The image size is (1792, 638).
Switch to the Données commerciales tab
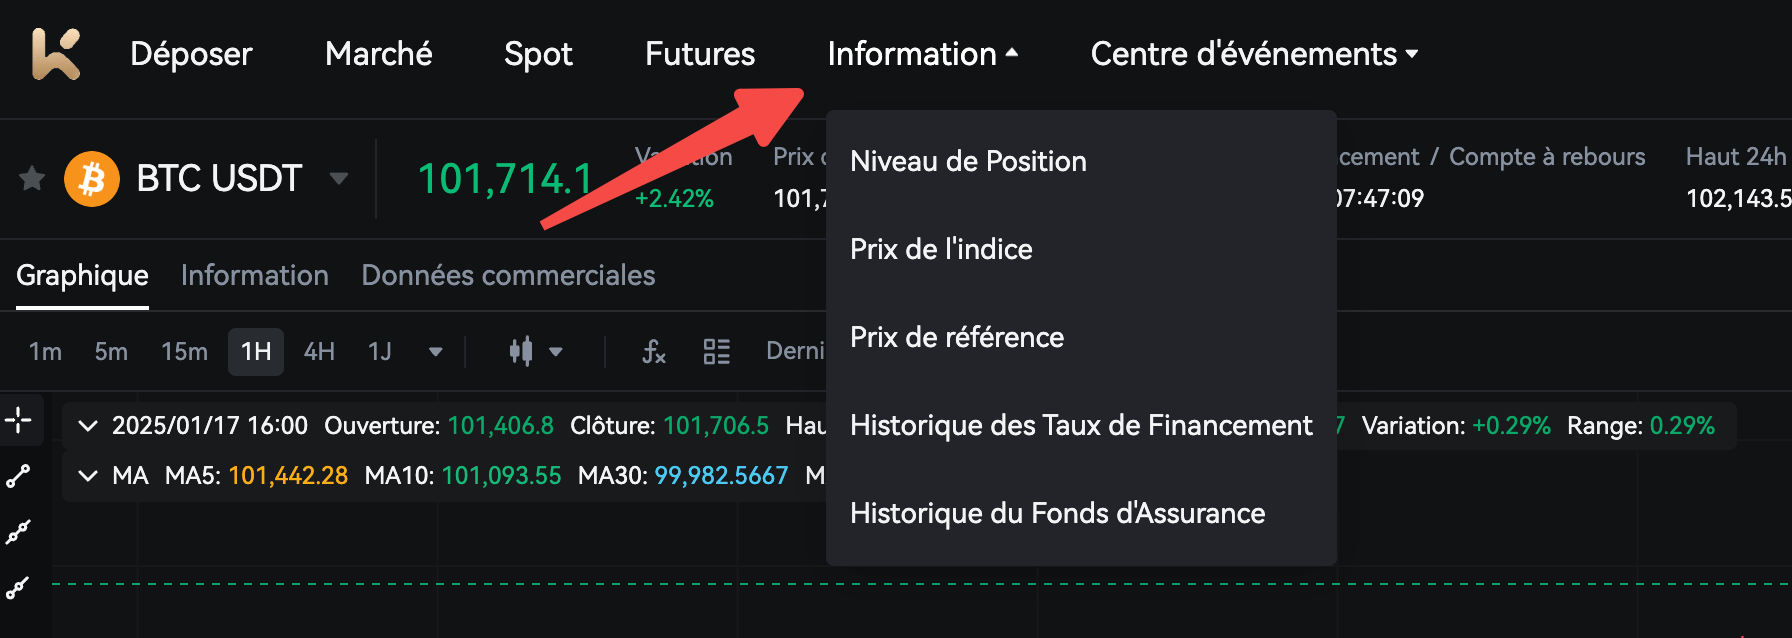pyautogui.click(x=508, y=275)
